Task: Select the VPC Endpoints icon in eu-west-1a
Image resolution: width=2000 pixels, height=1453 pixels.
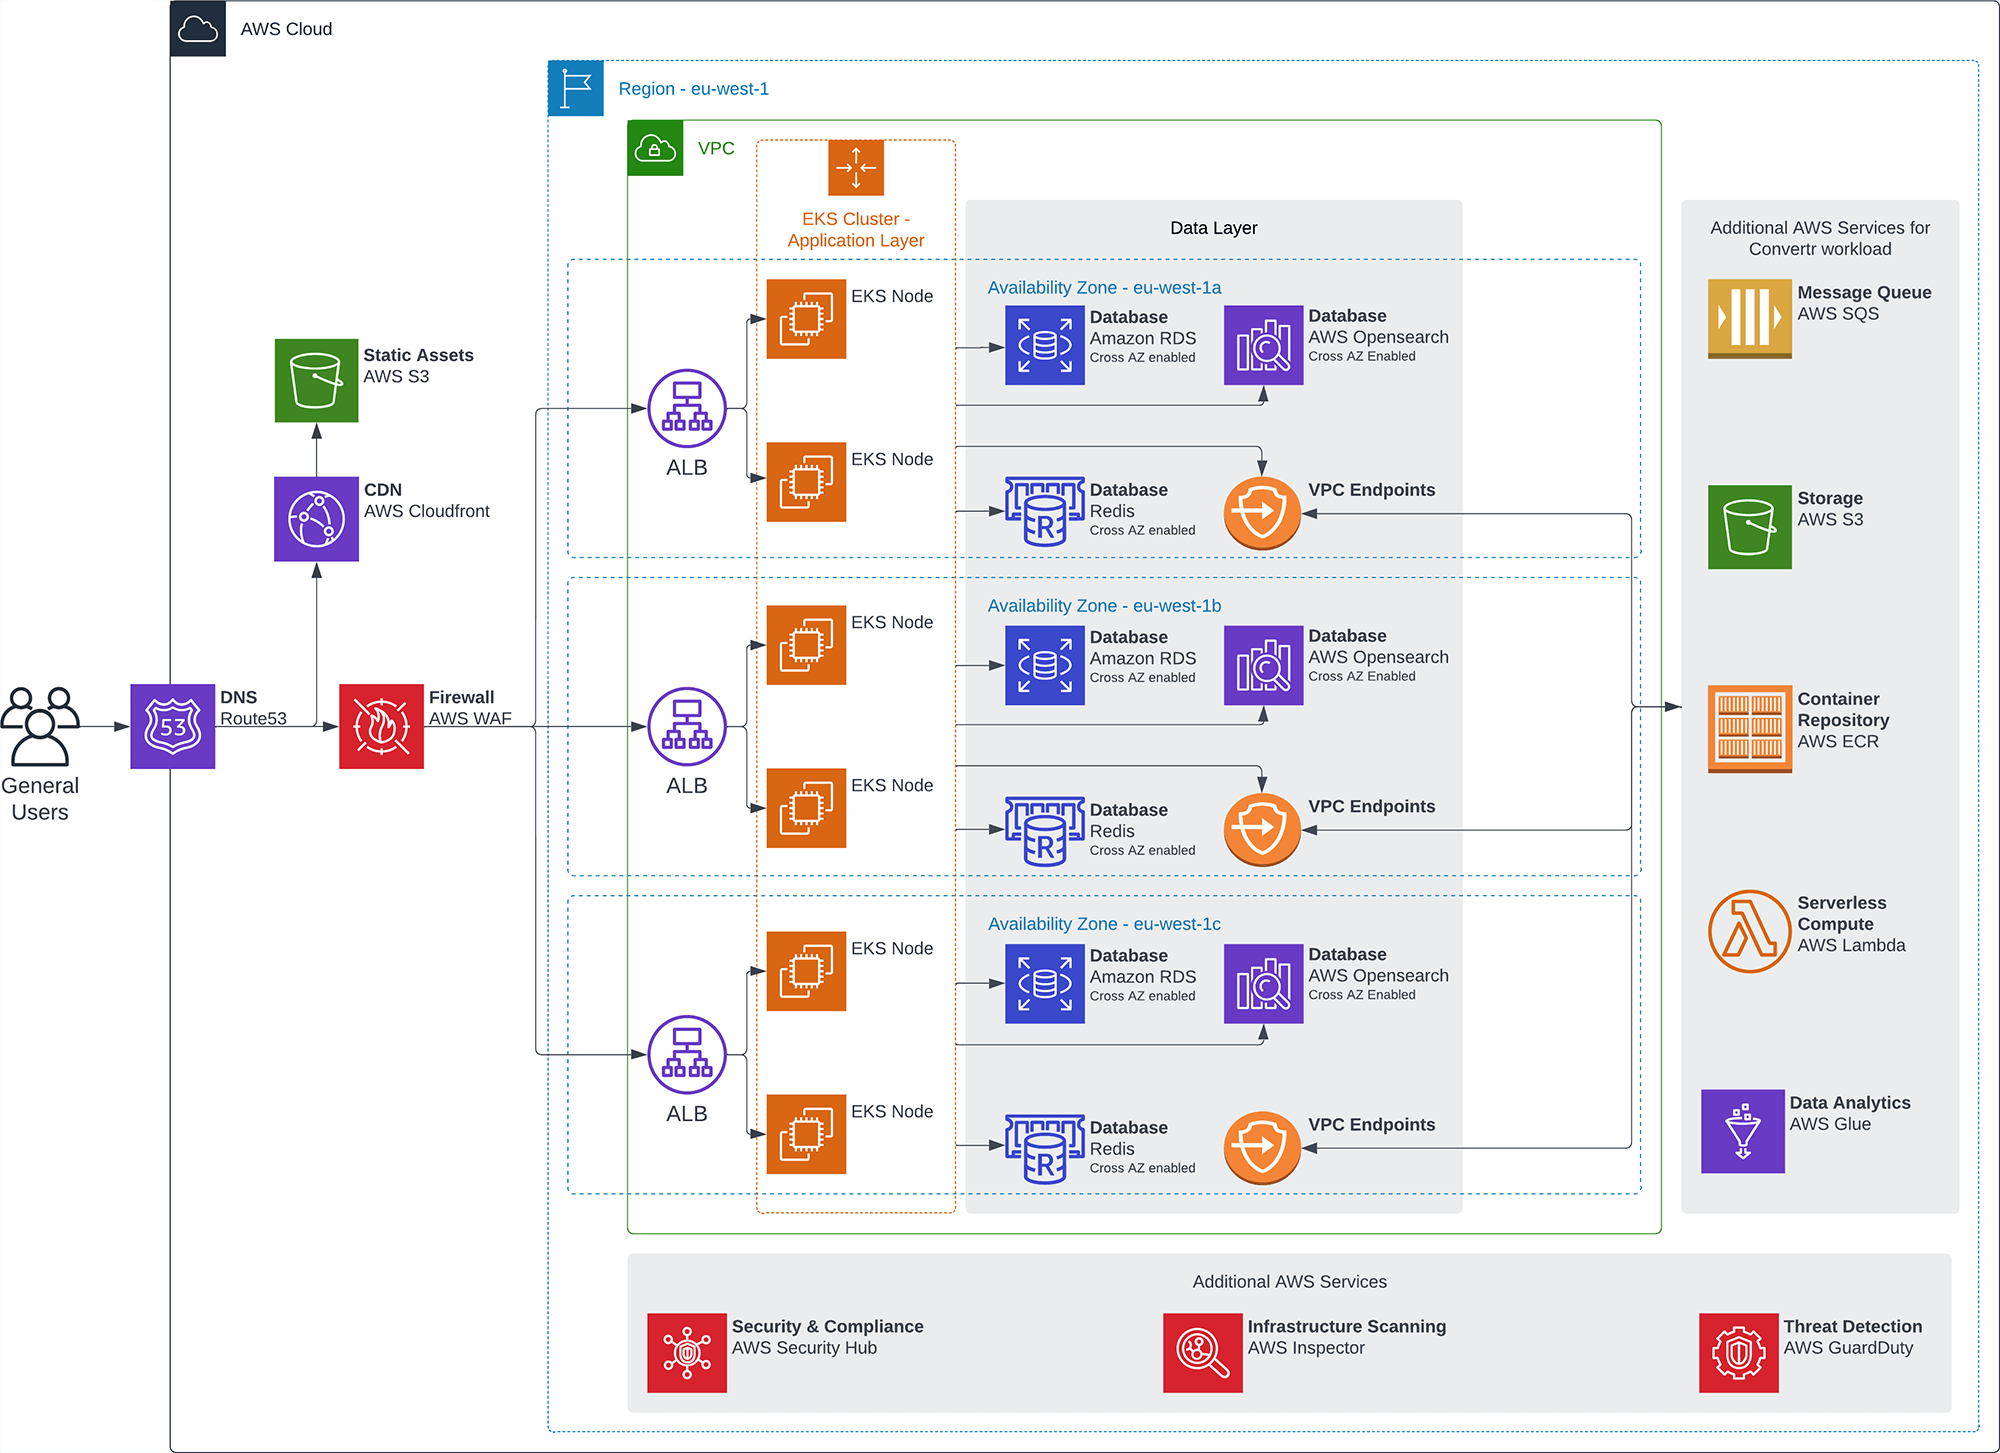Action: click(x=1262, y=513)
